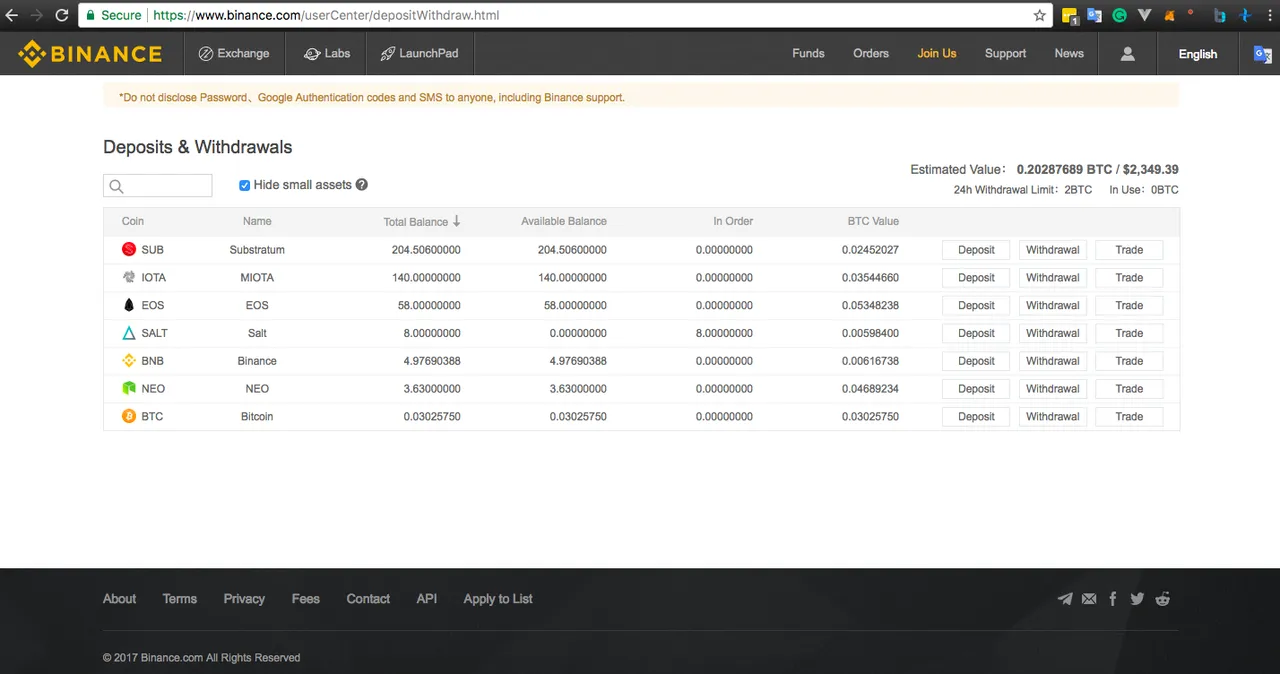Viewport: 1280px width, 674px height.
Task: Open Apply to List footer link
Action: 498,599
